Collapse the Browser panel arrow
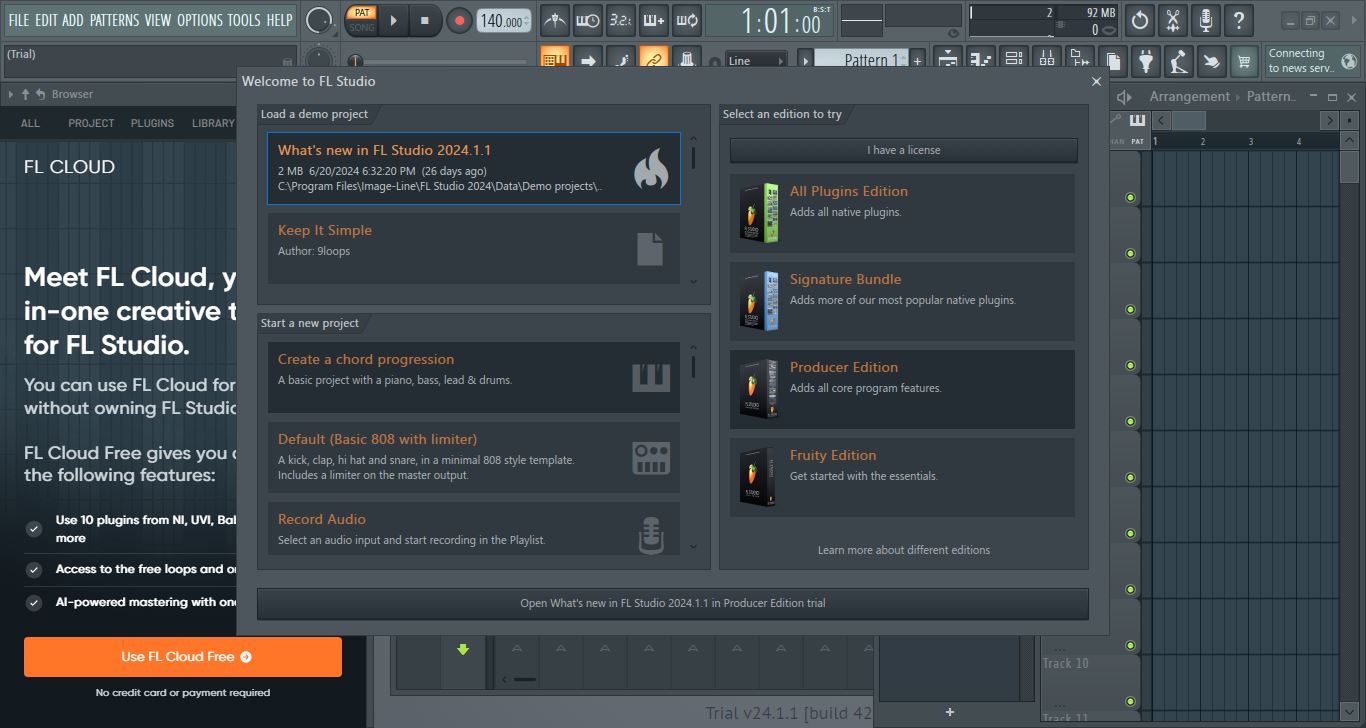Screen dimensions: 1366x728 tap(10, 94)
